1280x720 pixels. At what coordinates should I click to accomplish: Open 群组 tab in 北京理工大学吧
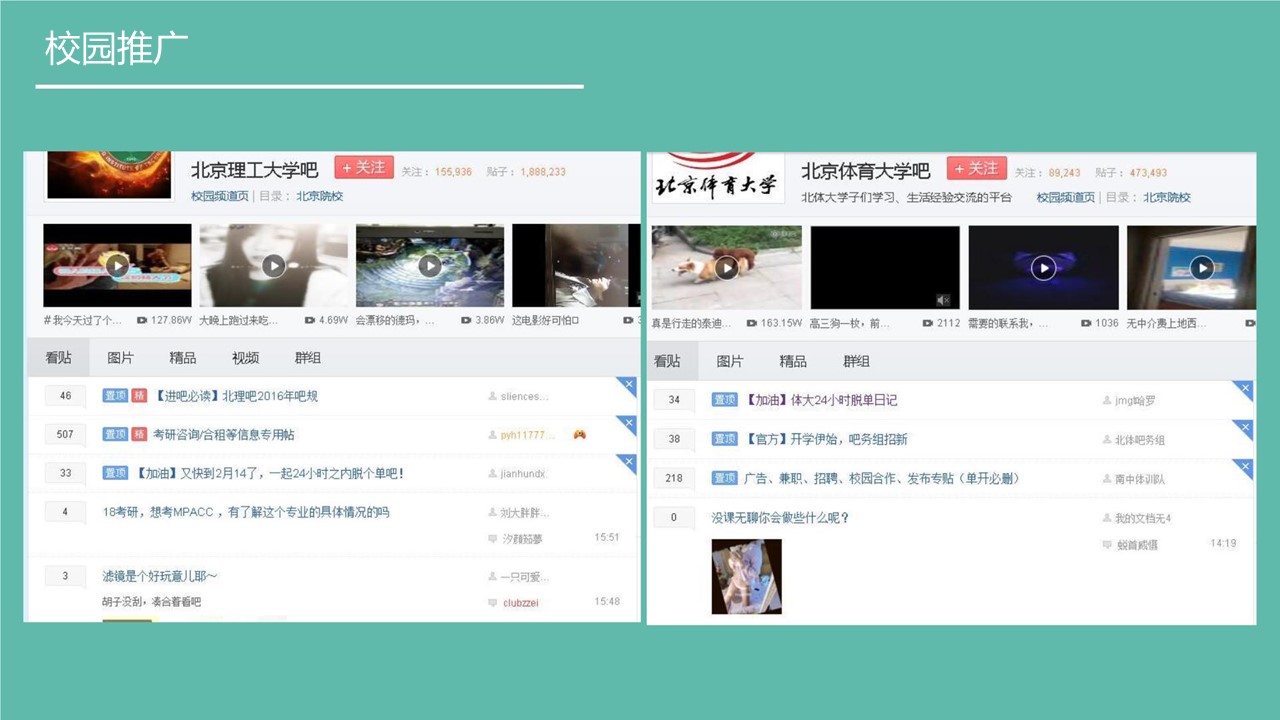click(308, 357)
